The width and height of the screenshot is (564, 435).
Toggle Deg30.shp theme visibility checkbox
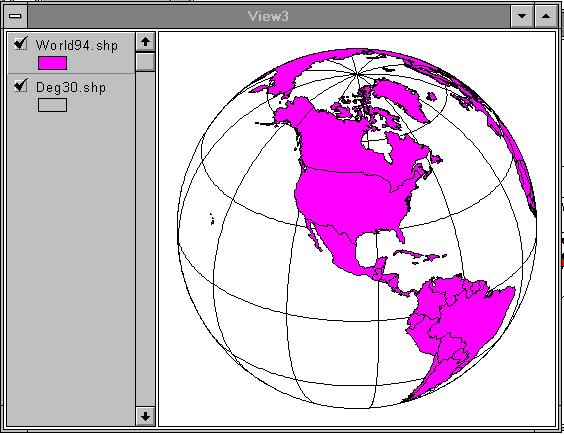coord(21,86)
